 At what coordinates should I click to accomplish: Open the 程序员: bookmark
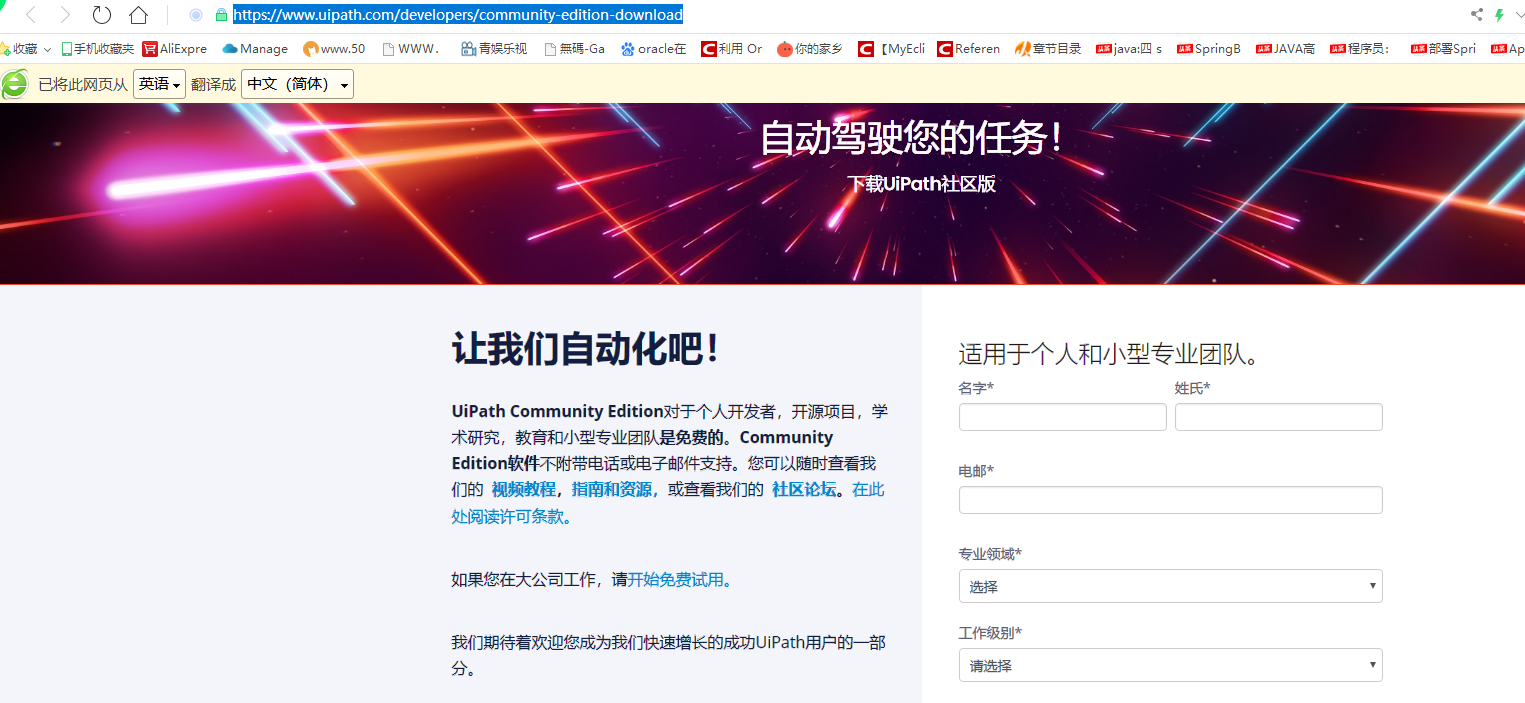(x=1360, y=48)
